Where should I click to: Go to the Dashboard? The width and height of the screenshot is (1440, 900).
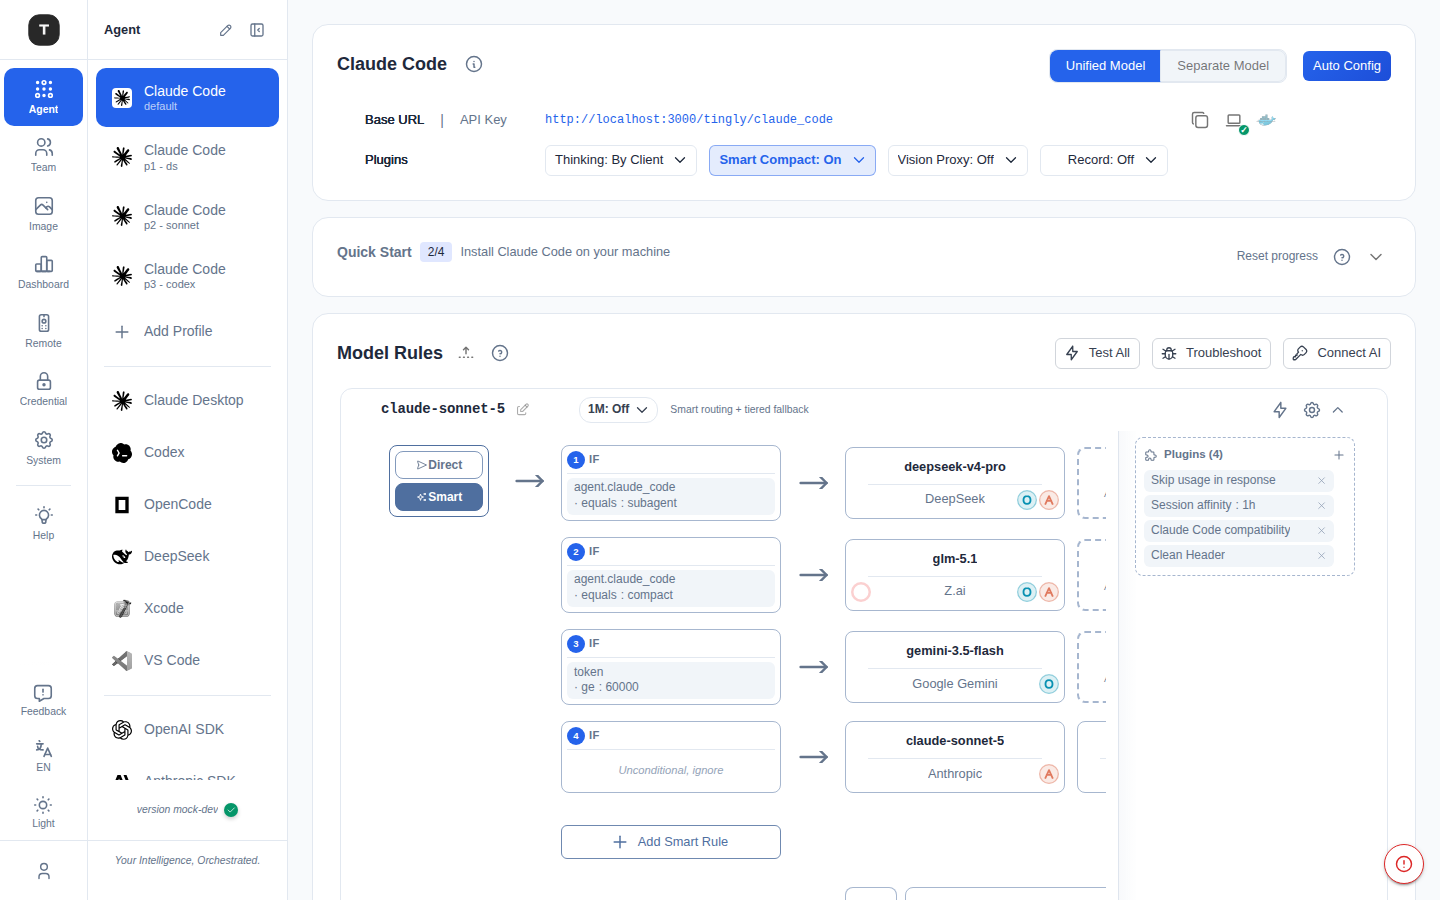[x=43, y=272]
